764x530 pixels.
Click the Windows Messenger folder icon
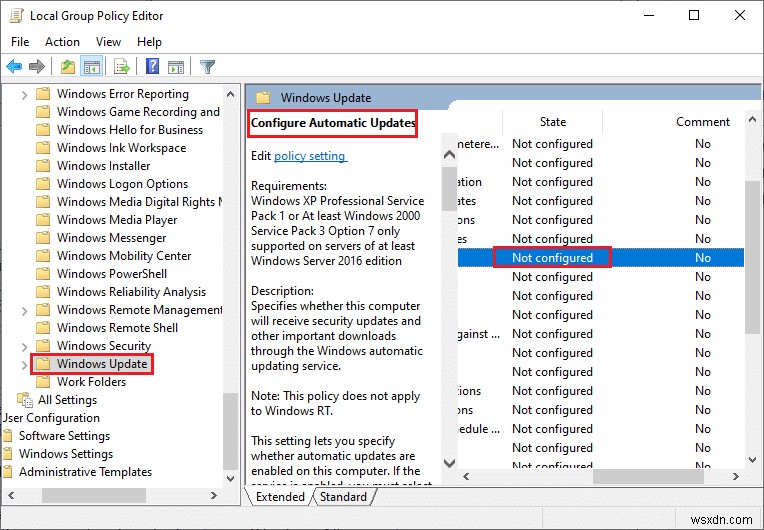pos(43,238)
